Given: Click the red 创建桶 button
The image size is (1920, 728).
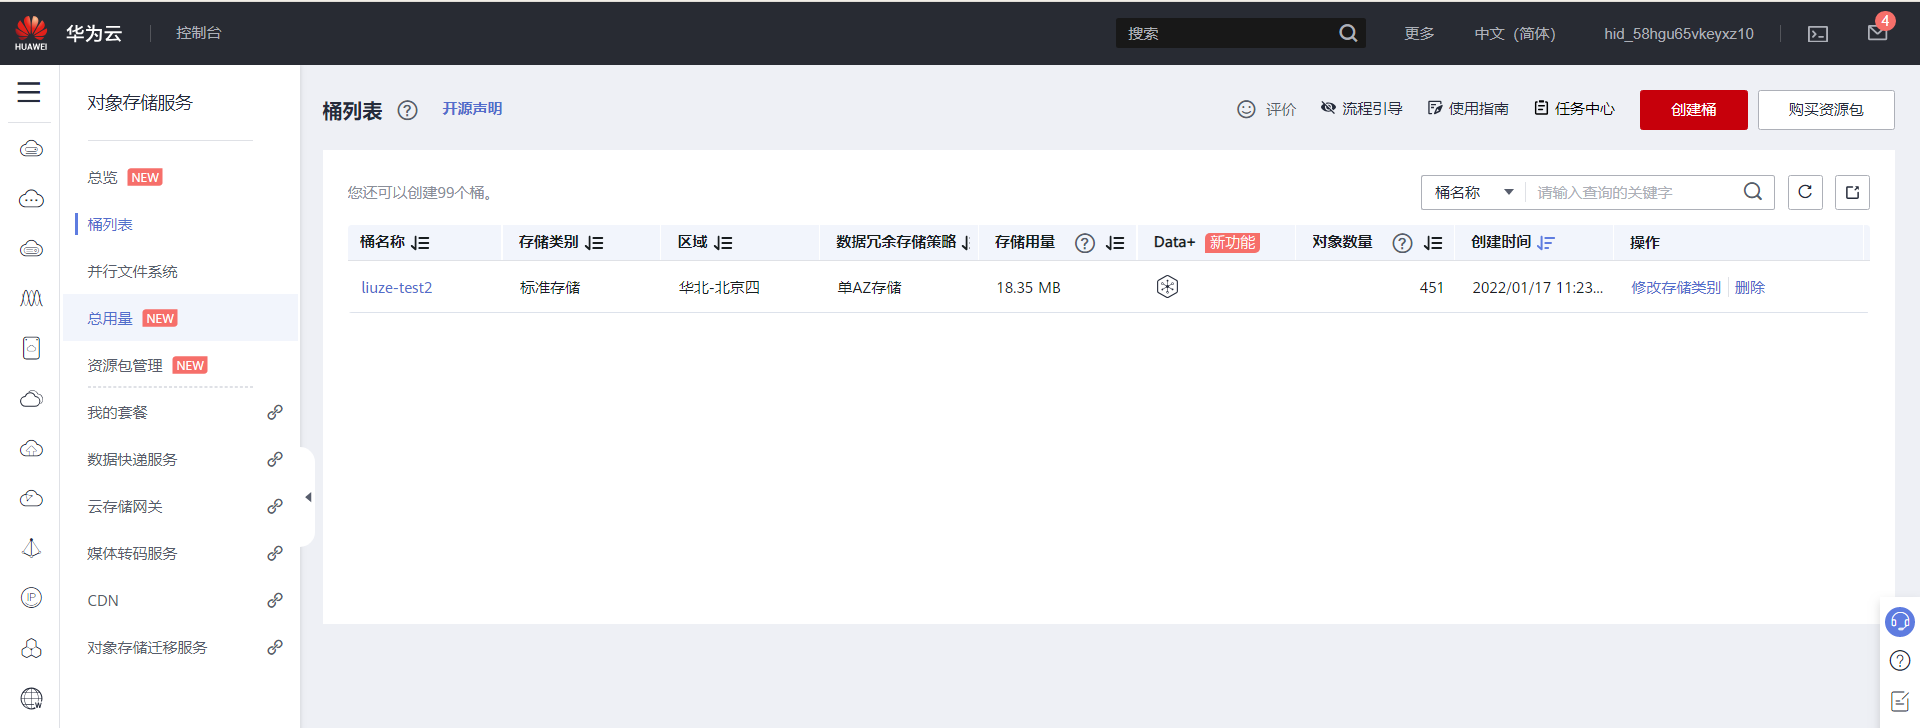Looking at the screenshot, I should click(x=1693, y=110).
